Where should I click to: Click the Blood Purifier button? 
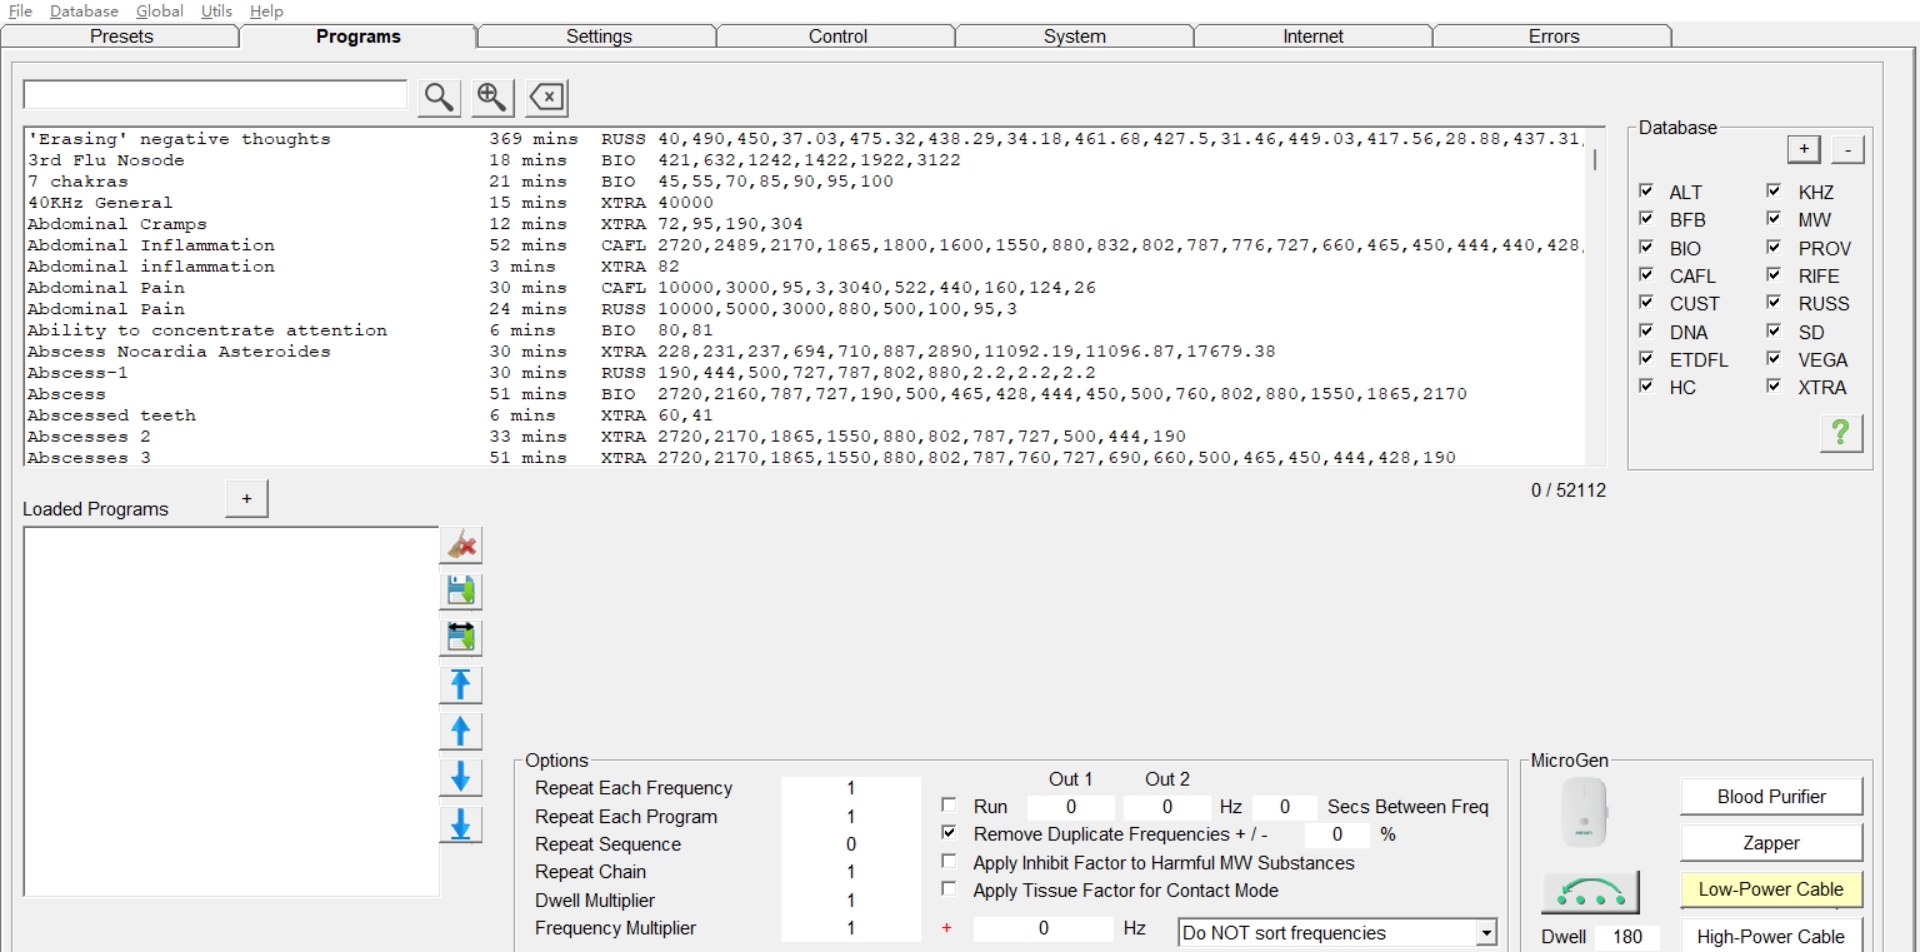tap(1770, 797)
